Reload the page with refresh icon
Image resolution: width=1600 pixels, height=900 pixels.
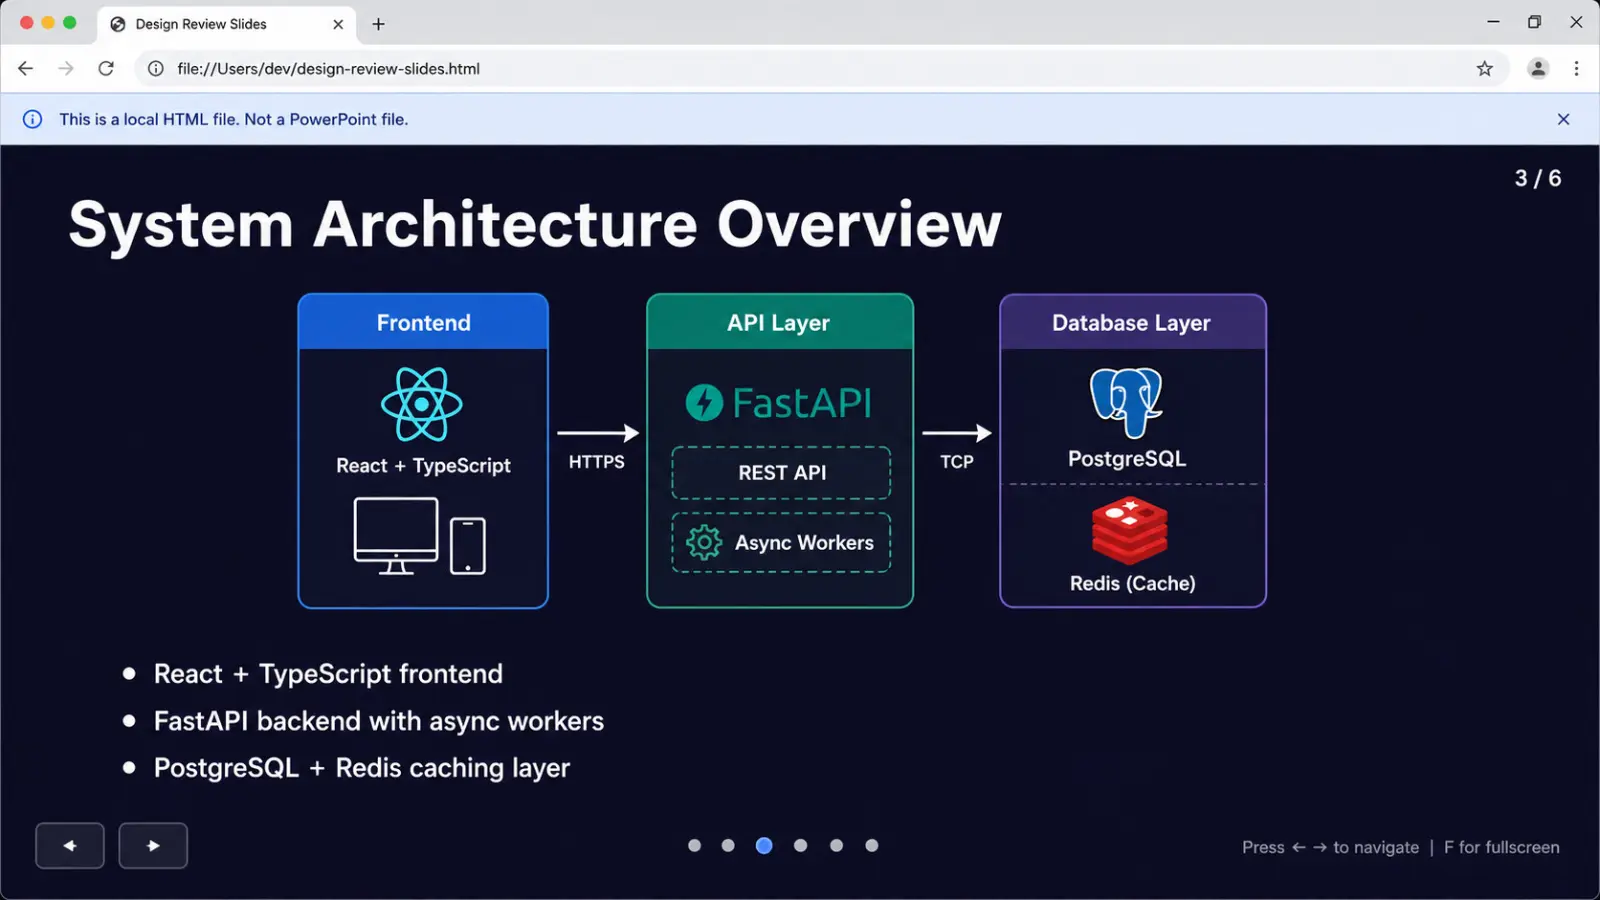106,68
